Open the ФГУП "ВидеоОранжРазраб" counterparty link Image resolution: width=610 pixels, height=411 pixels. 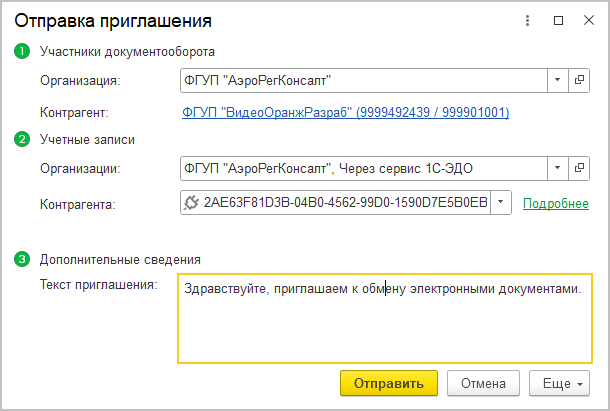coord(346,113)
